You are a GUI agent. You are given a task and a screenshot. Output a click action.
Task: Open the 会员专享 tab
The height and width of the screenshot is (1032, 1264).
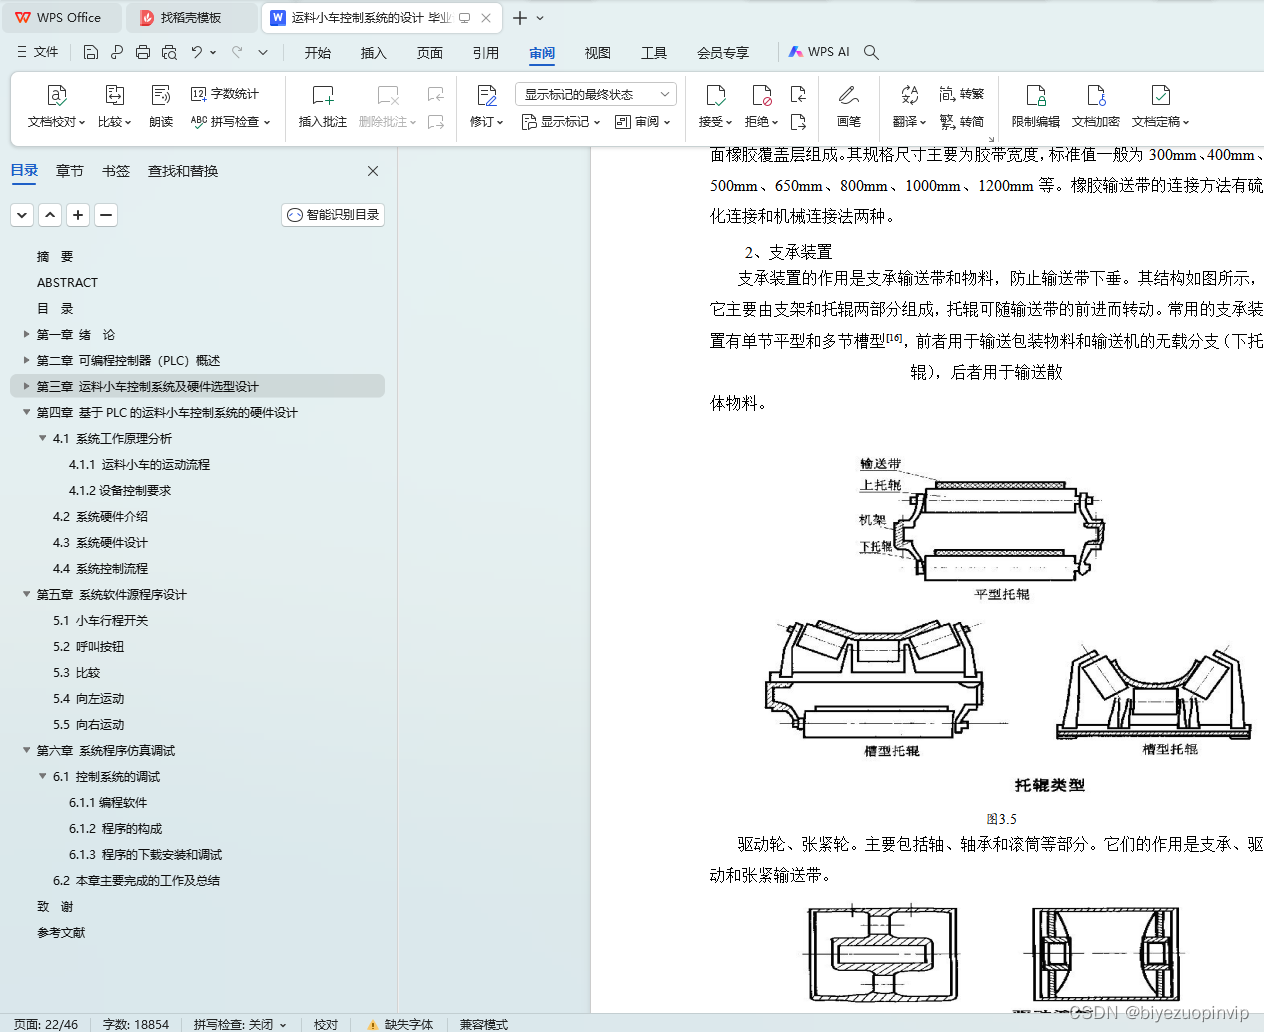pyautogui.click(x=723, y=52)
